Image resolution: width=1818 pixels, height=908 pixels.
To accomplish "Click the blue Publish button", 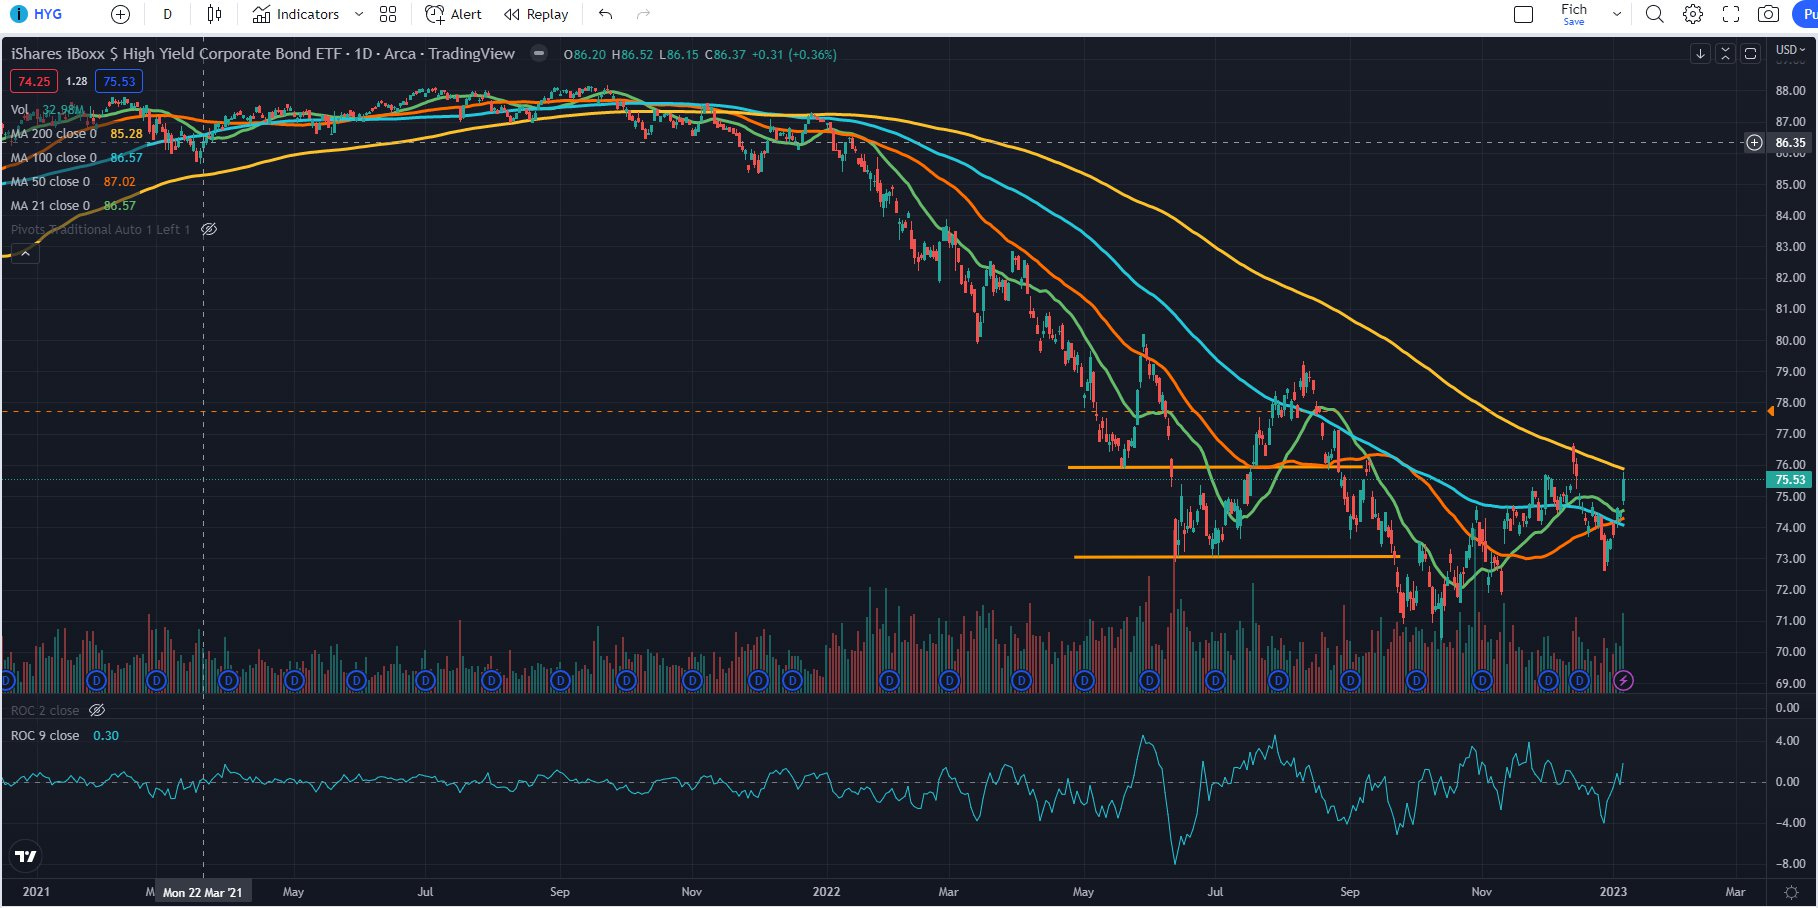I will [x=1806, y=14].
